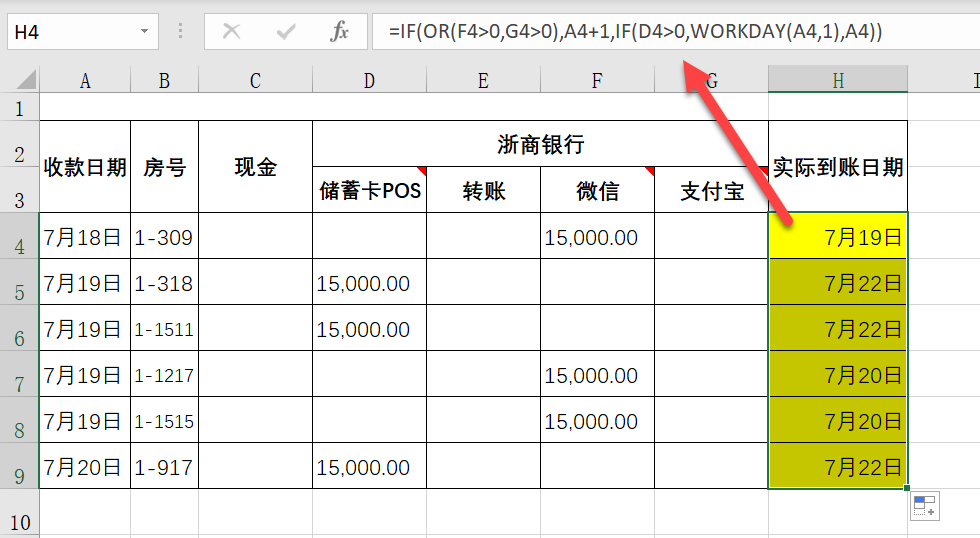Click the 实际到账日期 header cell
980x538 pixels.
(x=838, y=167)
